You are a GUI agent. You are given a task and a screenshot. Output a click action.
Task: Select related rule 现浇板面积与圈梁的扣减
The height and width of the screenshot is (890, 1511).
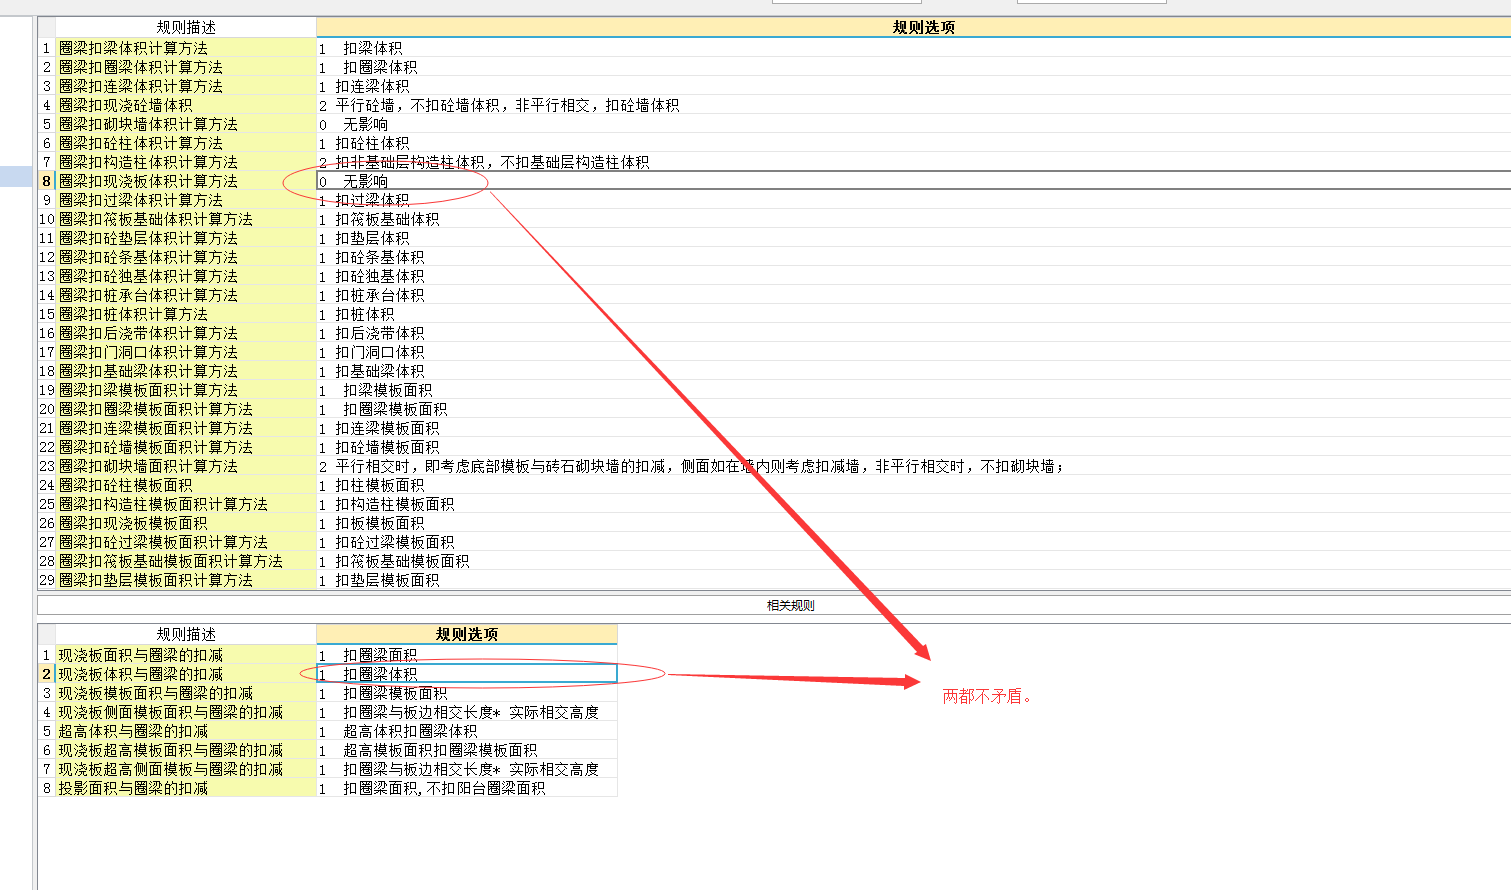(186, 655)
